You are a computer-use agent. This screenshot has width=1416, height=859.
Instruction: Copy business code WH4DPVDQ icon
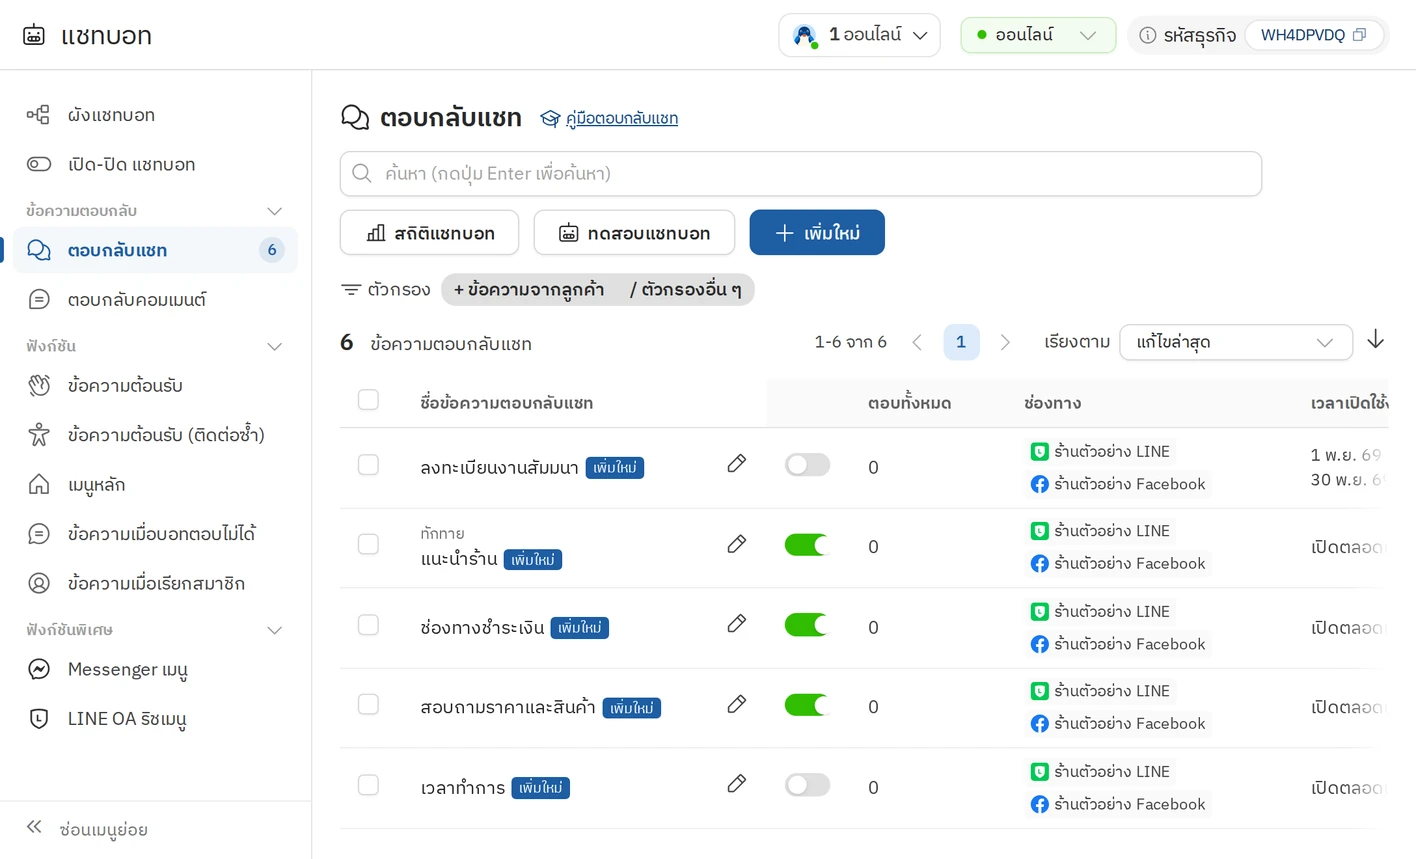point(1359,35)
